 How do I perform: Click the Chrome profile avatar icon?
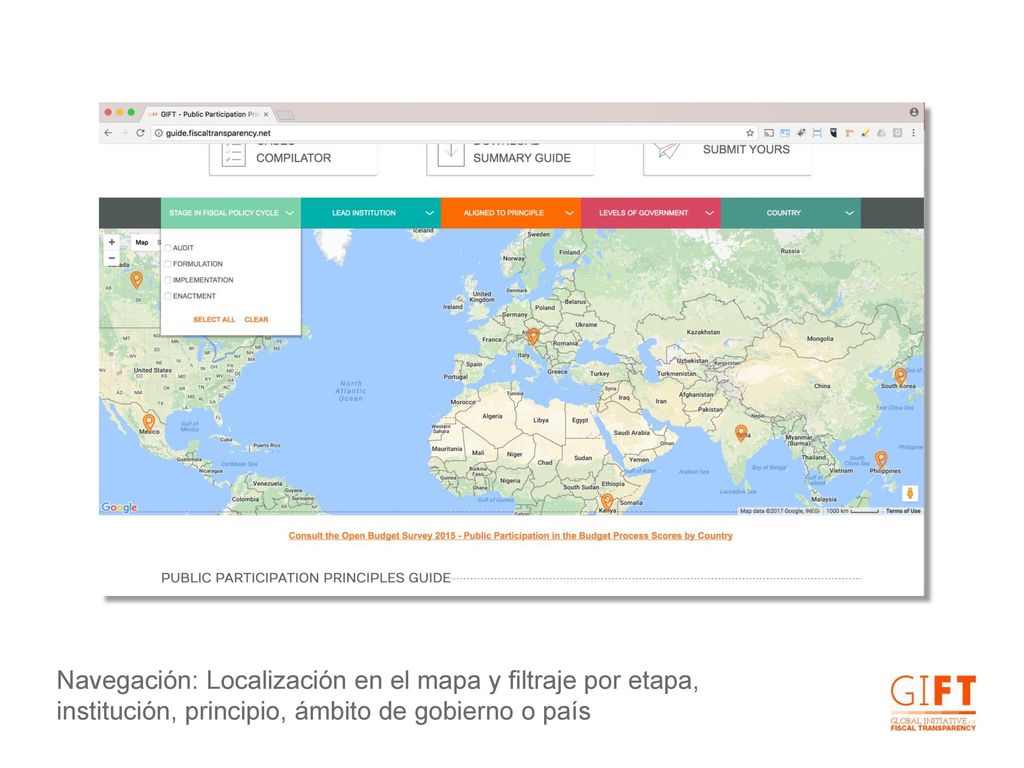click(914, 112)
